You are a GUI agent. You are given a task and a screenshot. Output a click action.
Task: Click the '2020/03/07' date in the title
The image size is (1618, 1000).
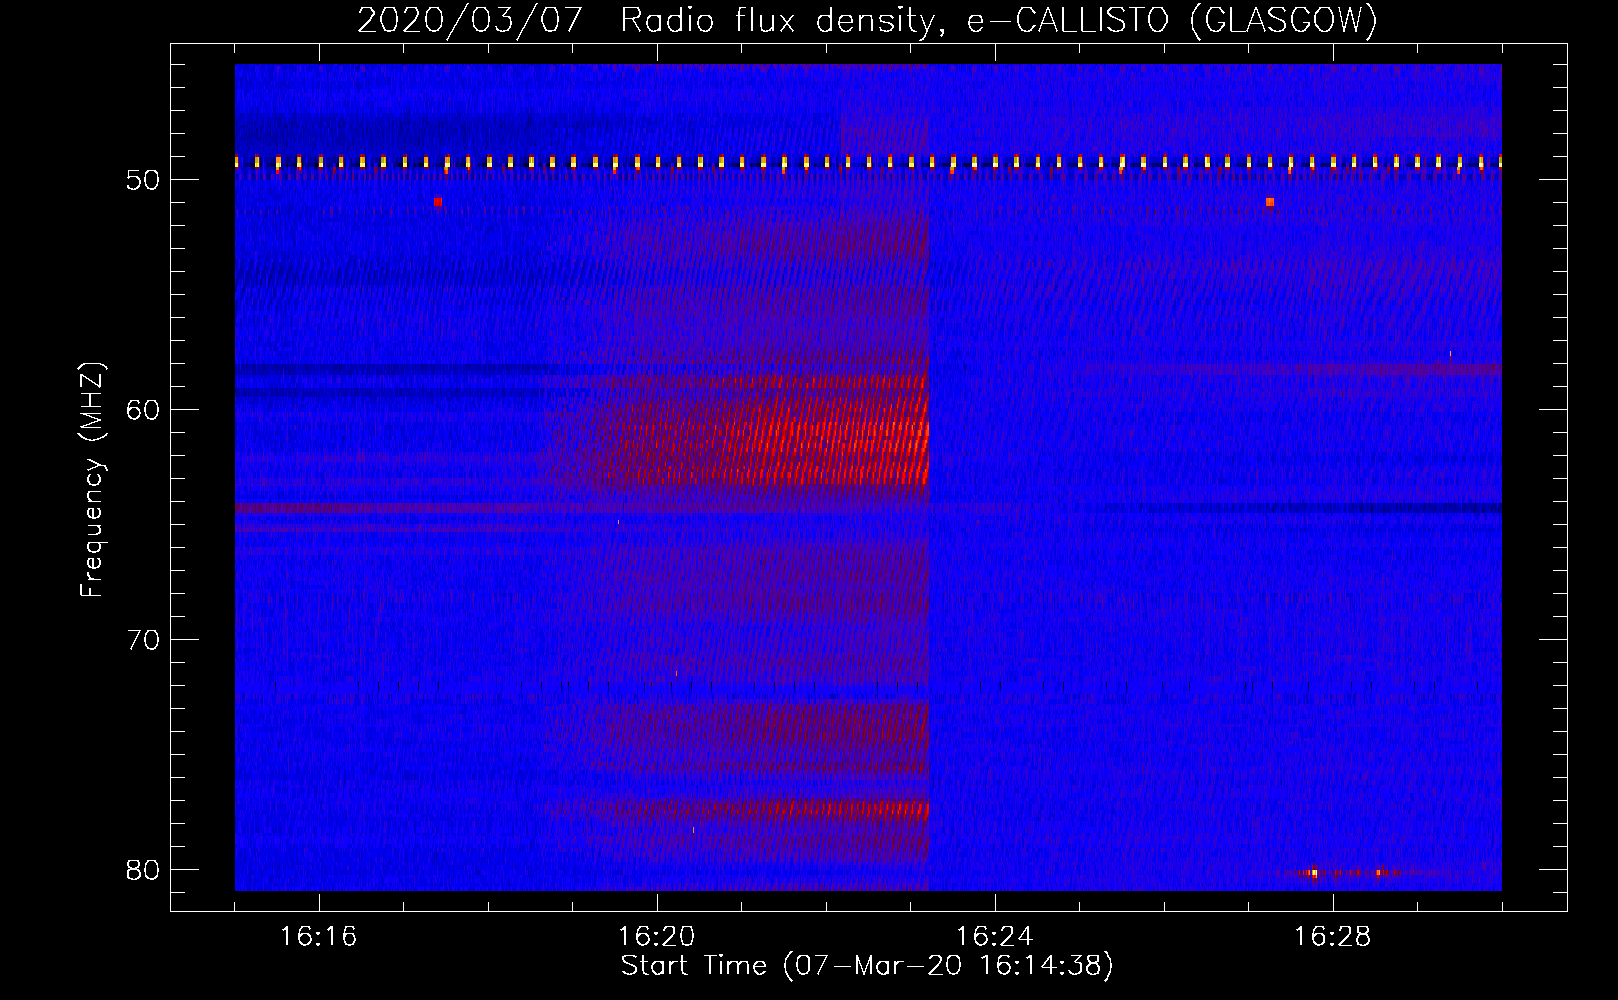pyautogui.click(x=469, y=21)
